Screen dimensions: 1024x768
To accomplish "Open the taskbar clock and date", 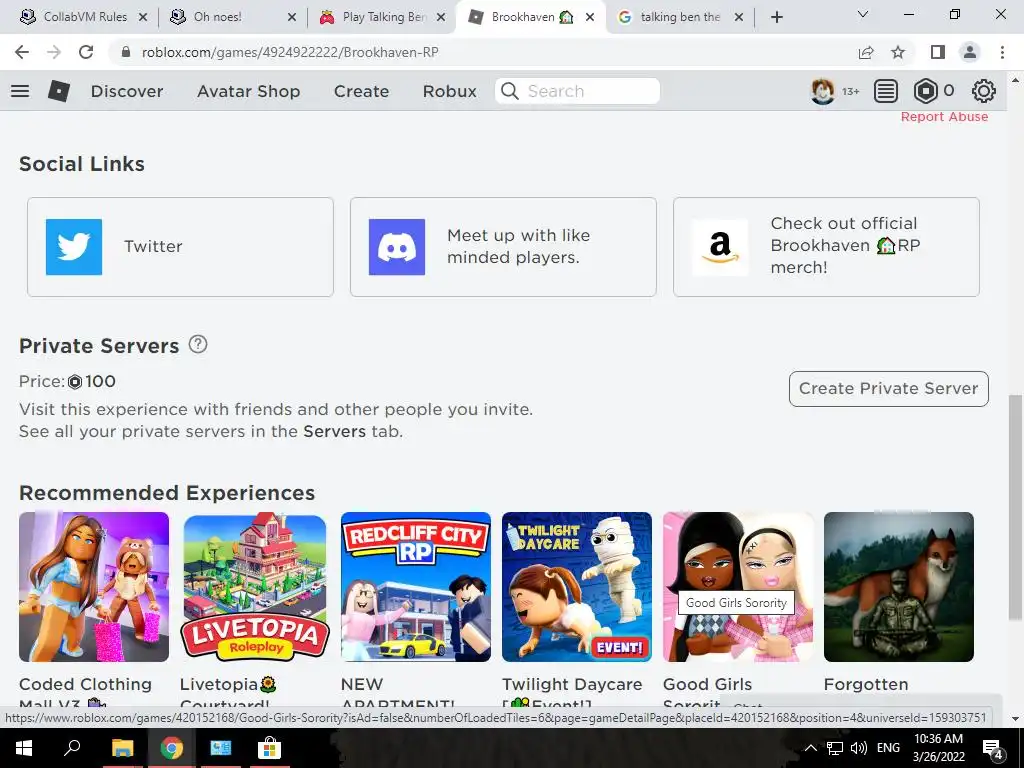I will pos(938,748).
